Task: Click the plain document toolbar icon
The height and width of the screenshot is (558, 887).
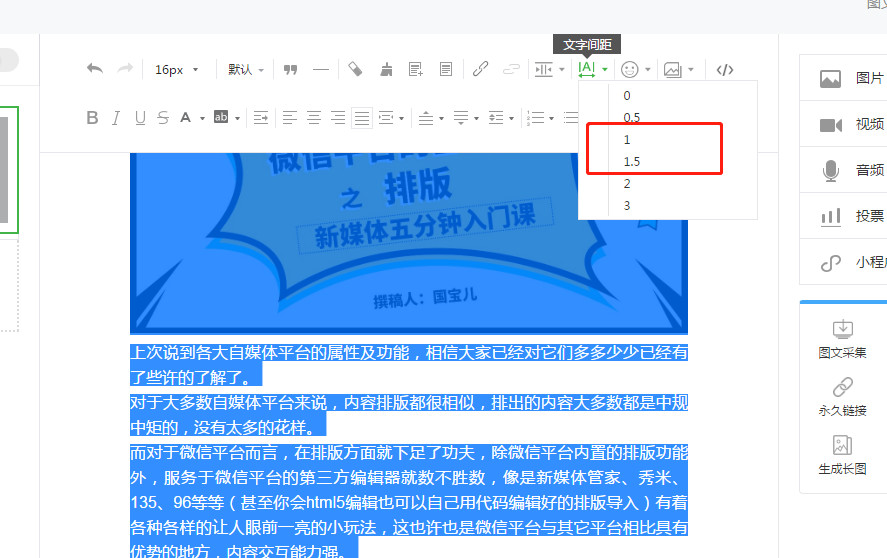Action: pyautogui.click(x=446, y=69)
